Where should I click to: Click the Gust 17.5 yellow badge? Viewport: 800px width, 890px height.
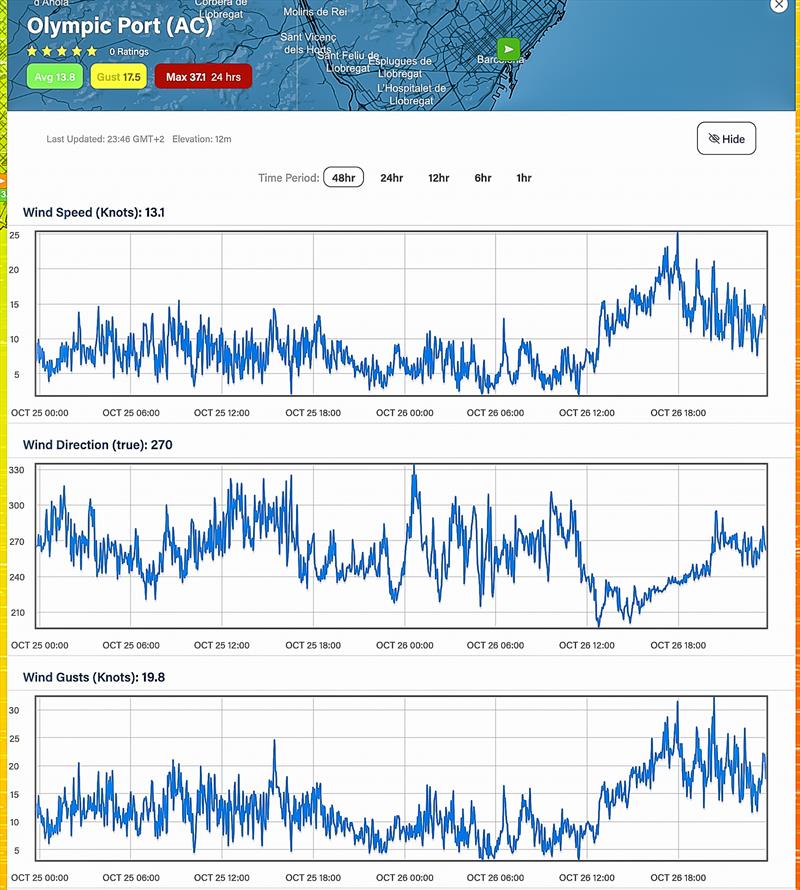click(119, 77)
